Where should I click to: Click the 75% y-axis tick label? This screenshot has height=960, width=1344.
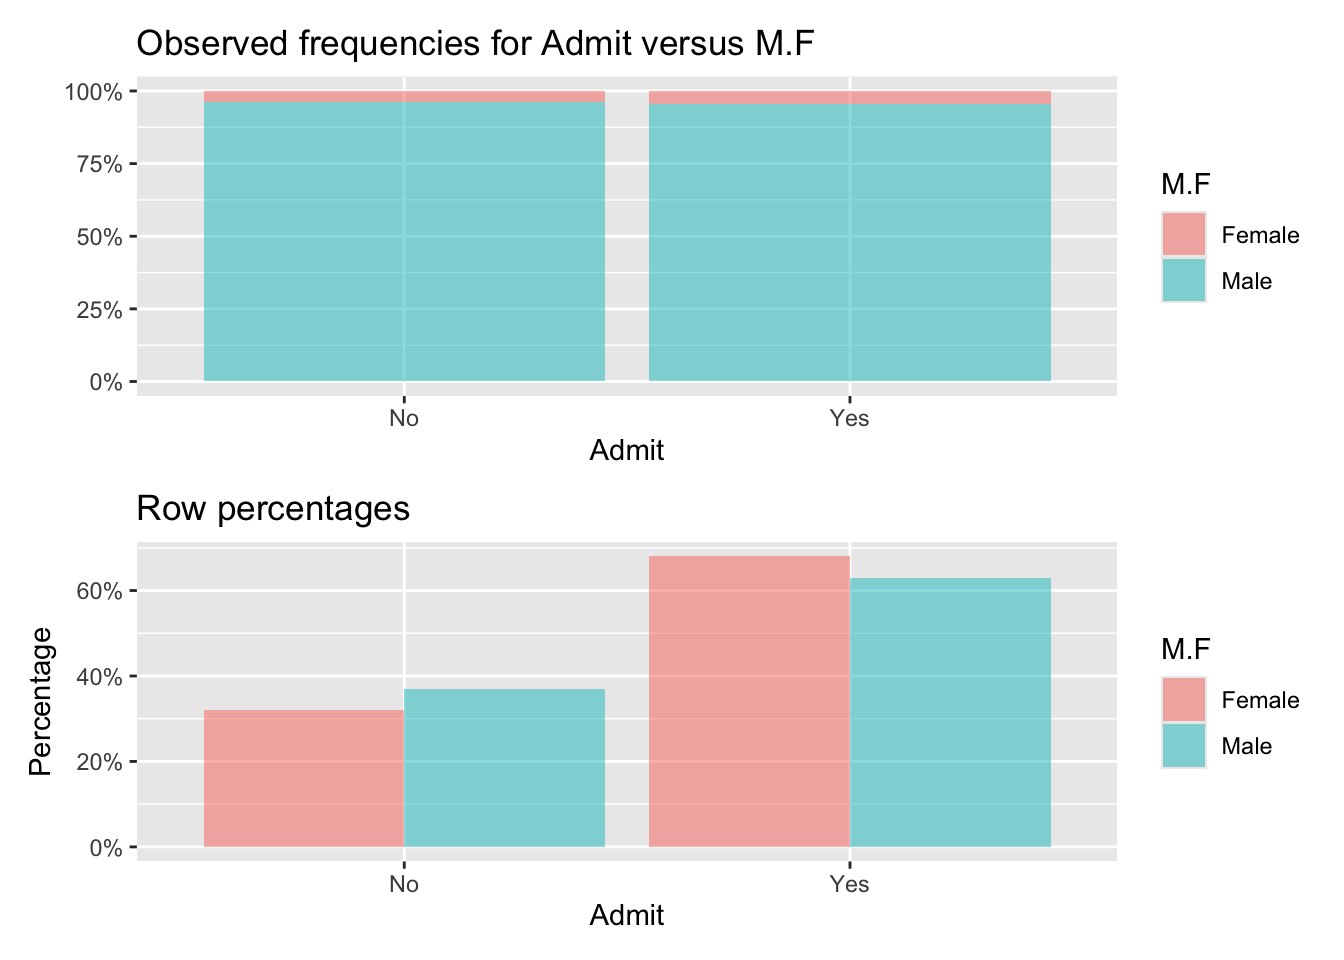click(x=100, y=164)
